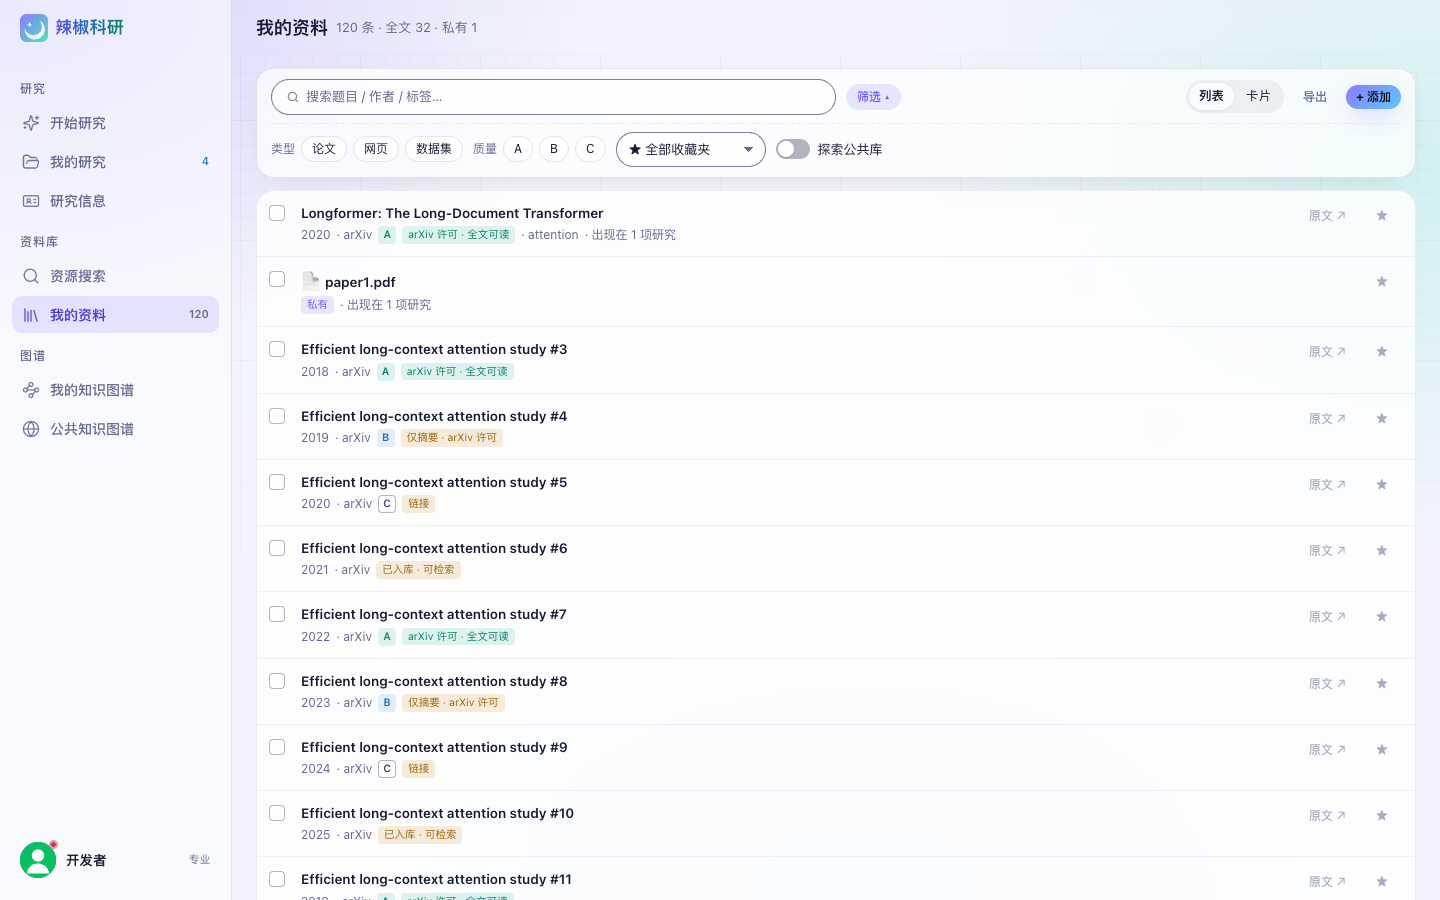Select checkbox for attention study #4

(x=277, y=416)
